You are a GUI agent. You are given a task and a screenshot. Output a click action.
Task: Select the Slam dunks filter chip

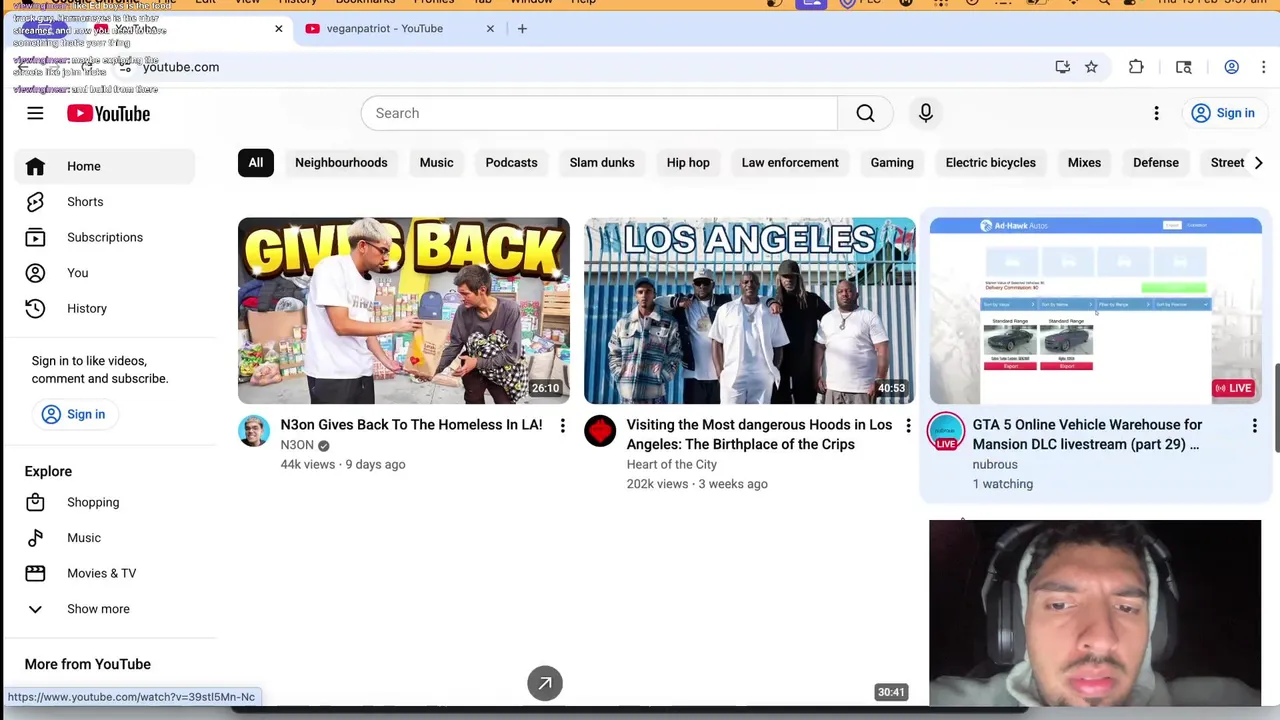tap(602, 162)
